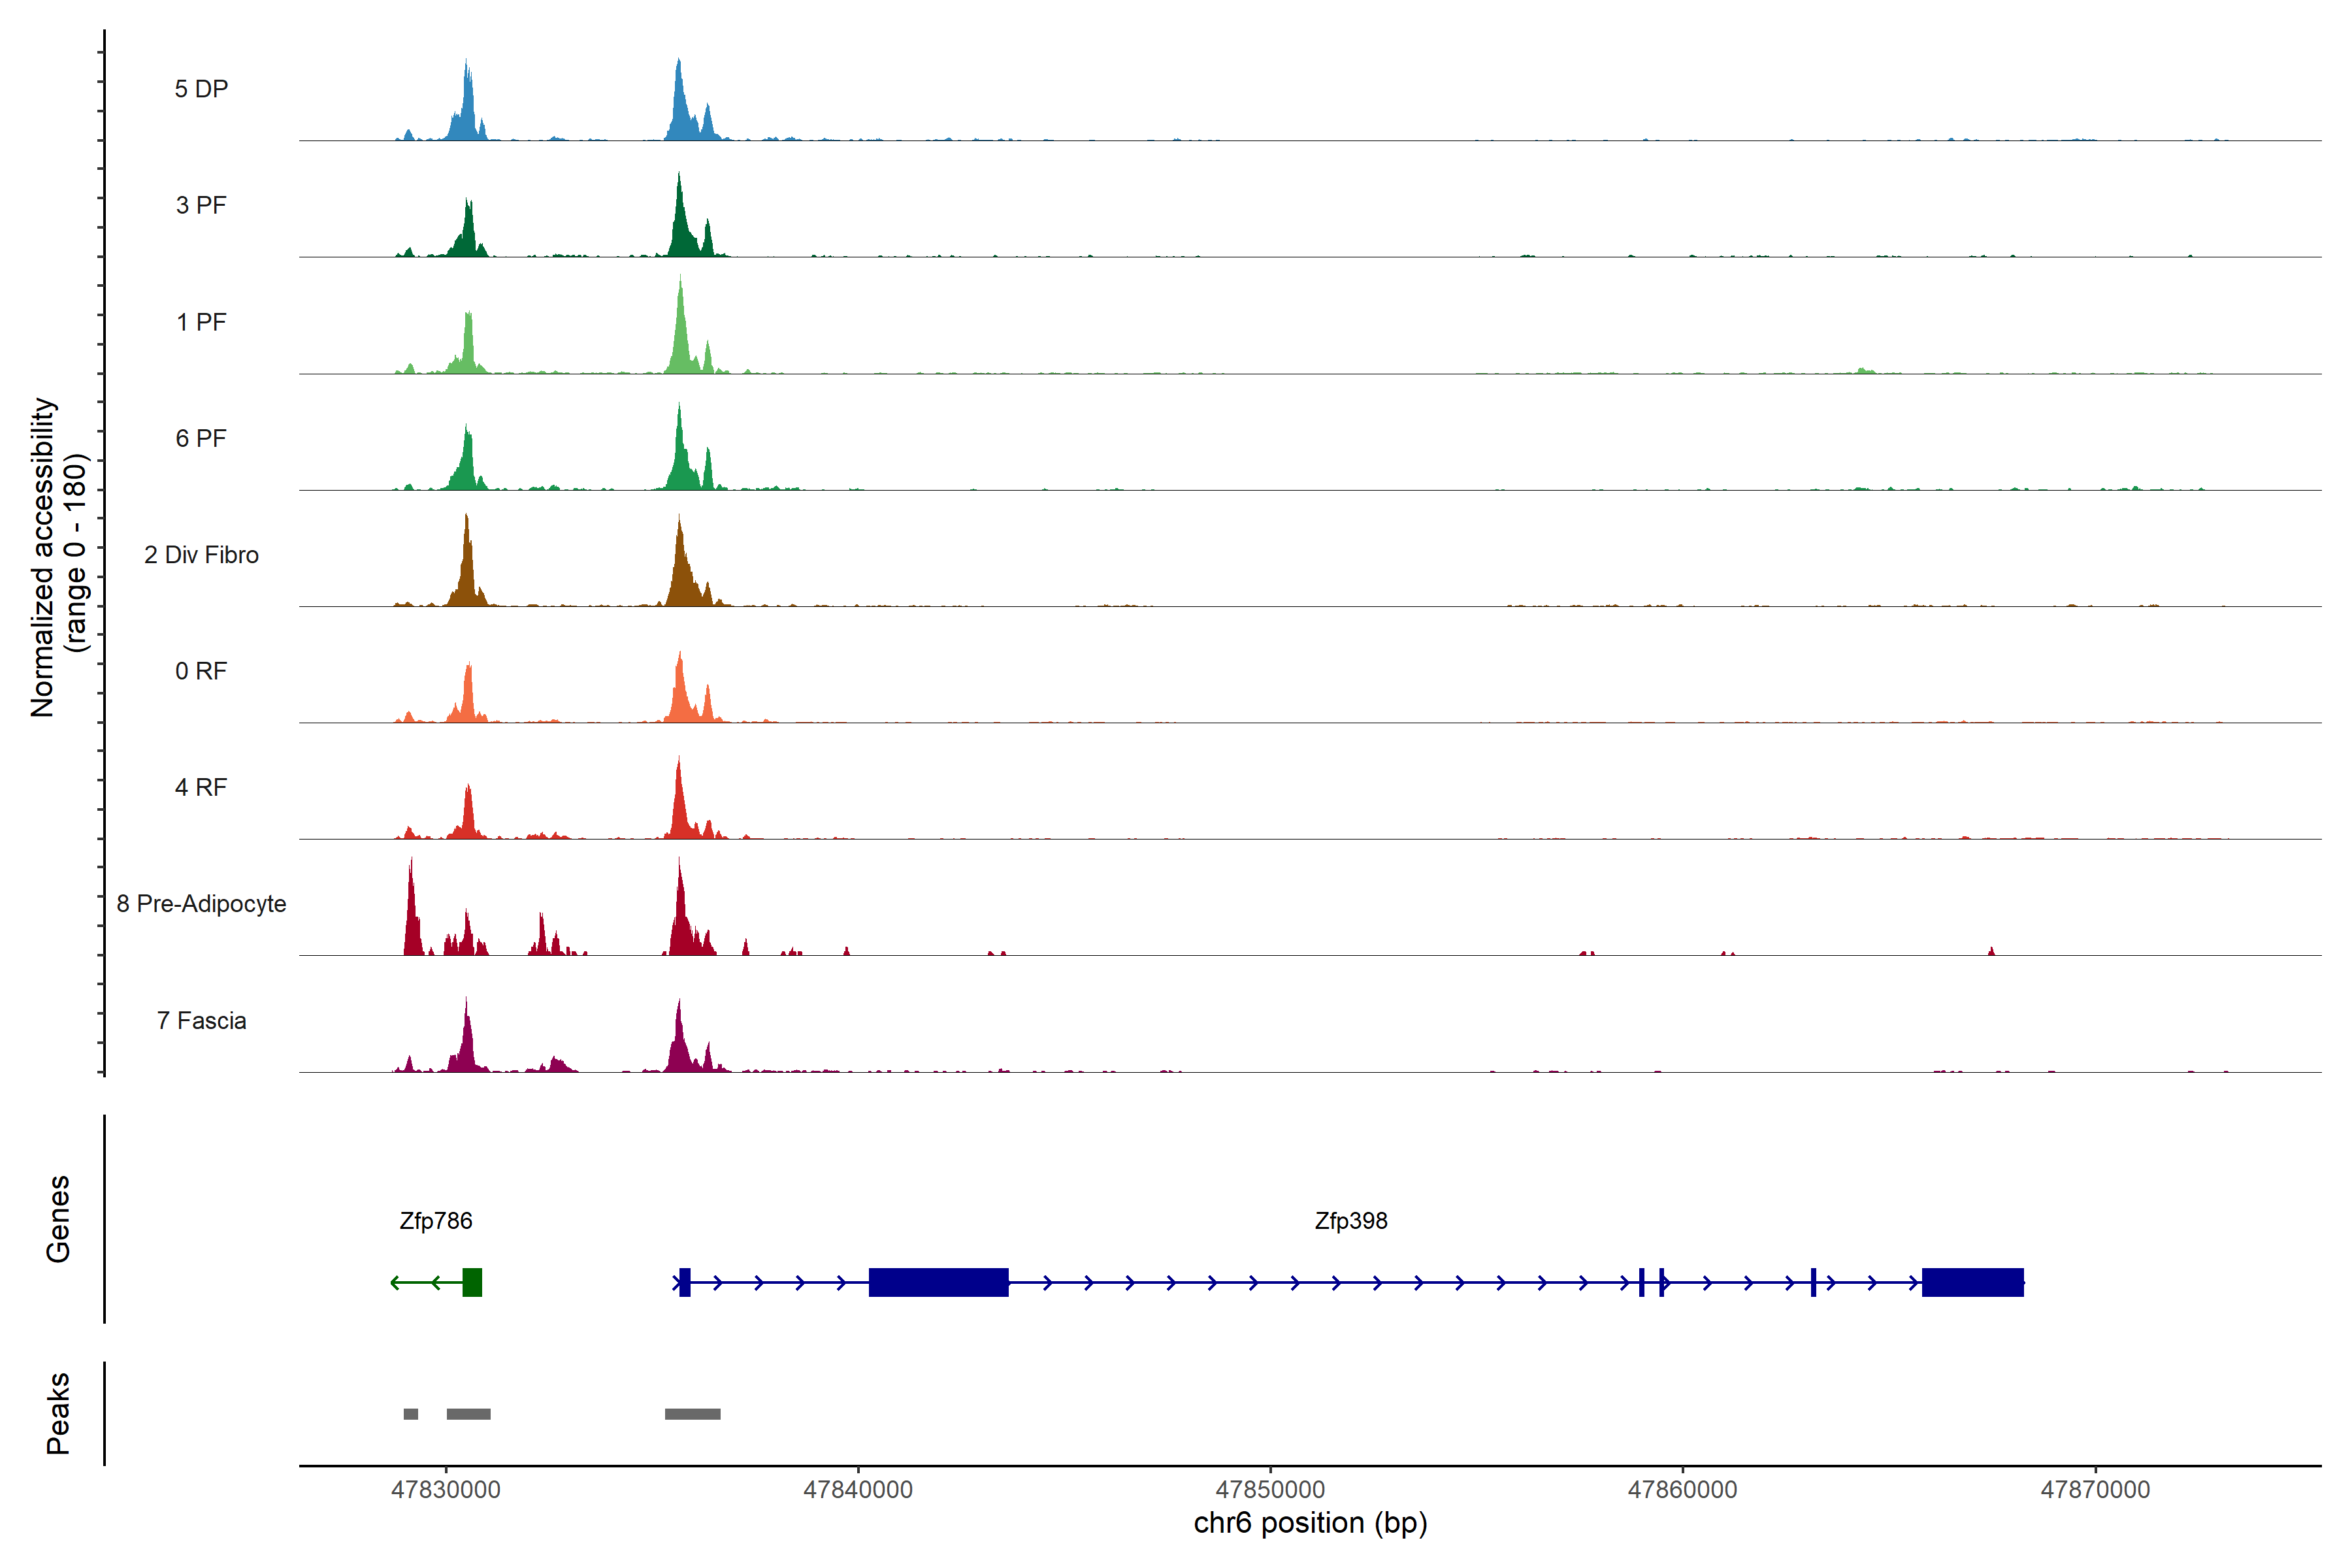
Task: Select the leftmost small gray peak bar
Action: [x=410, y=1414]
